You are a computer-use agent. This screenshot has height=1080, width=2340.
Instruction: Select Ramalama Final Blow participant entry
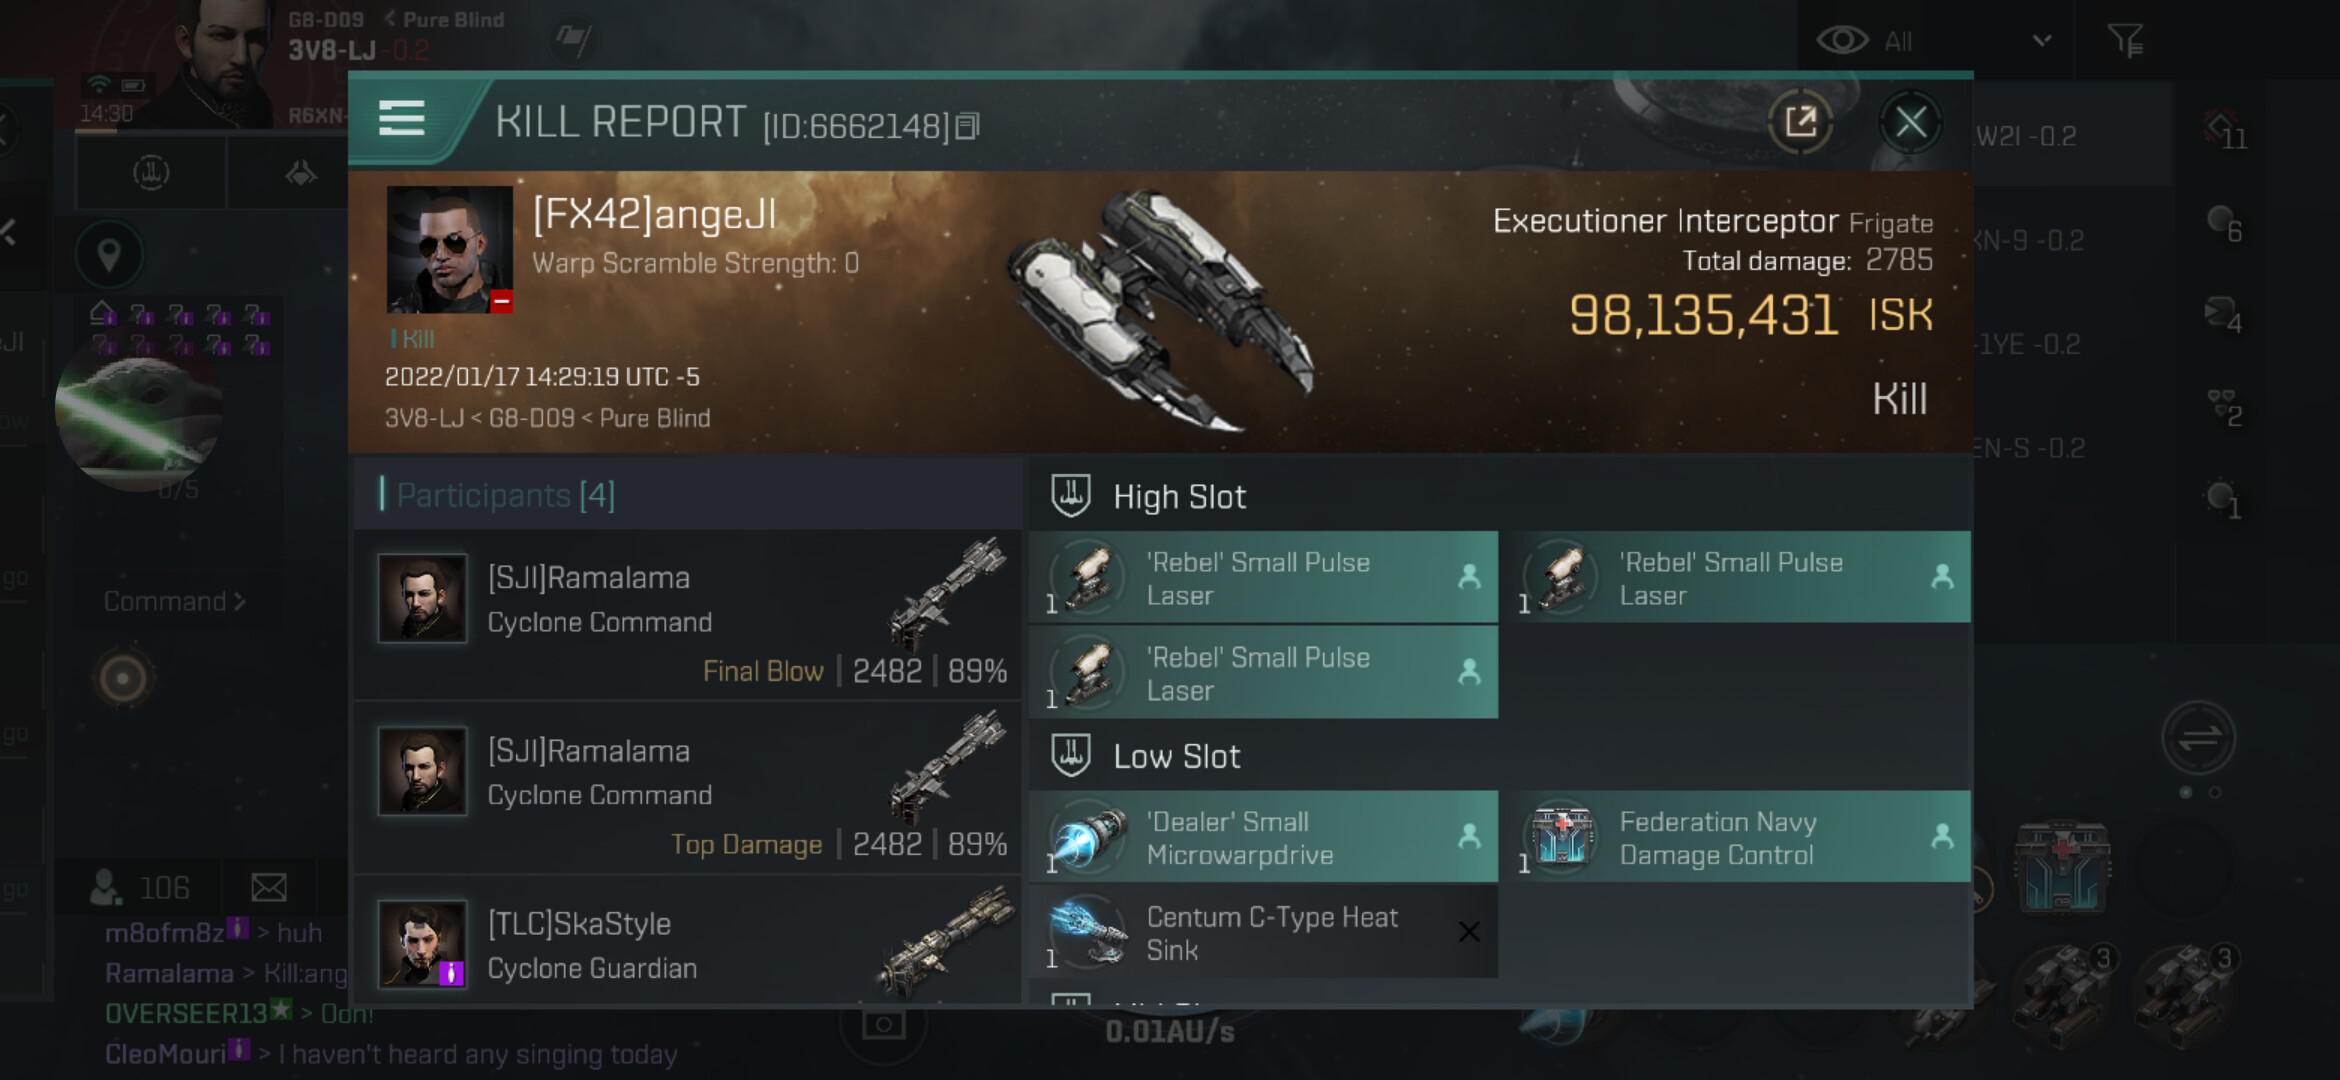tap(688, 615)
